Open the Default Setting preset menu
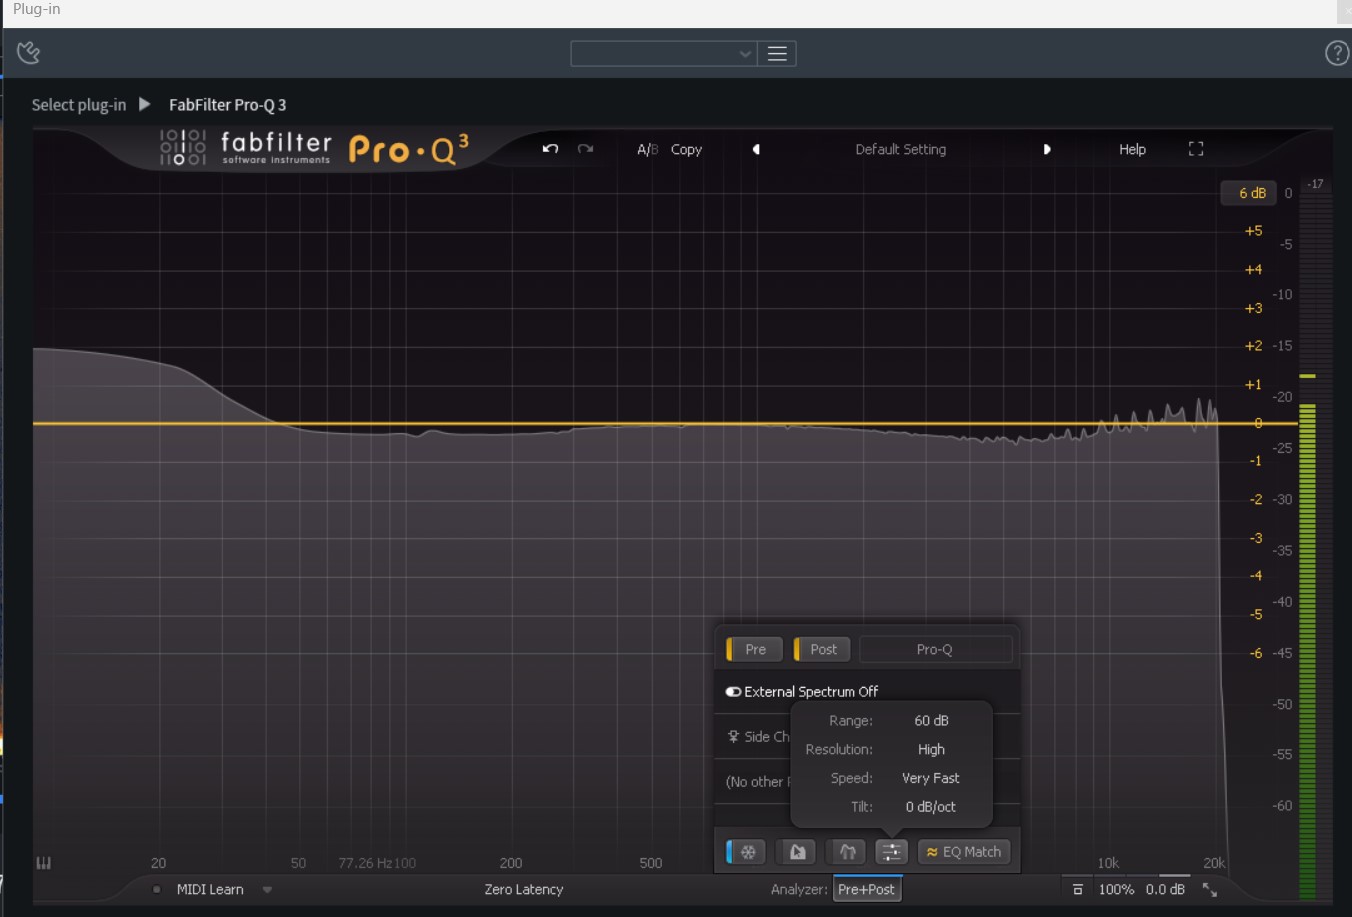The image size is (1352, 917). pyautogui.click(x=901, y=149)
